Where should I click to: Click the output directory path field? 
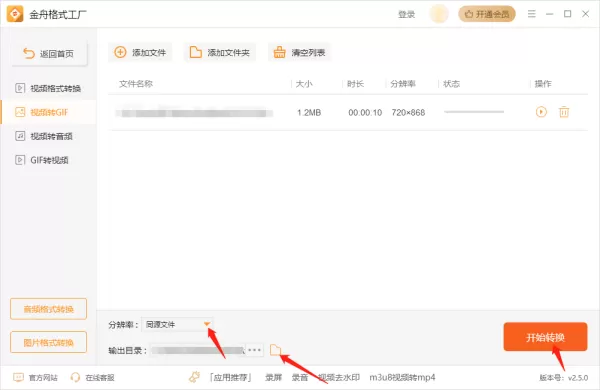pos(197,350)
